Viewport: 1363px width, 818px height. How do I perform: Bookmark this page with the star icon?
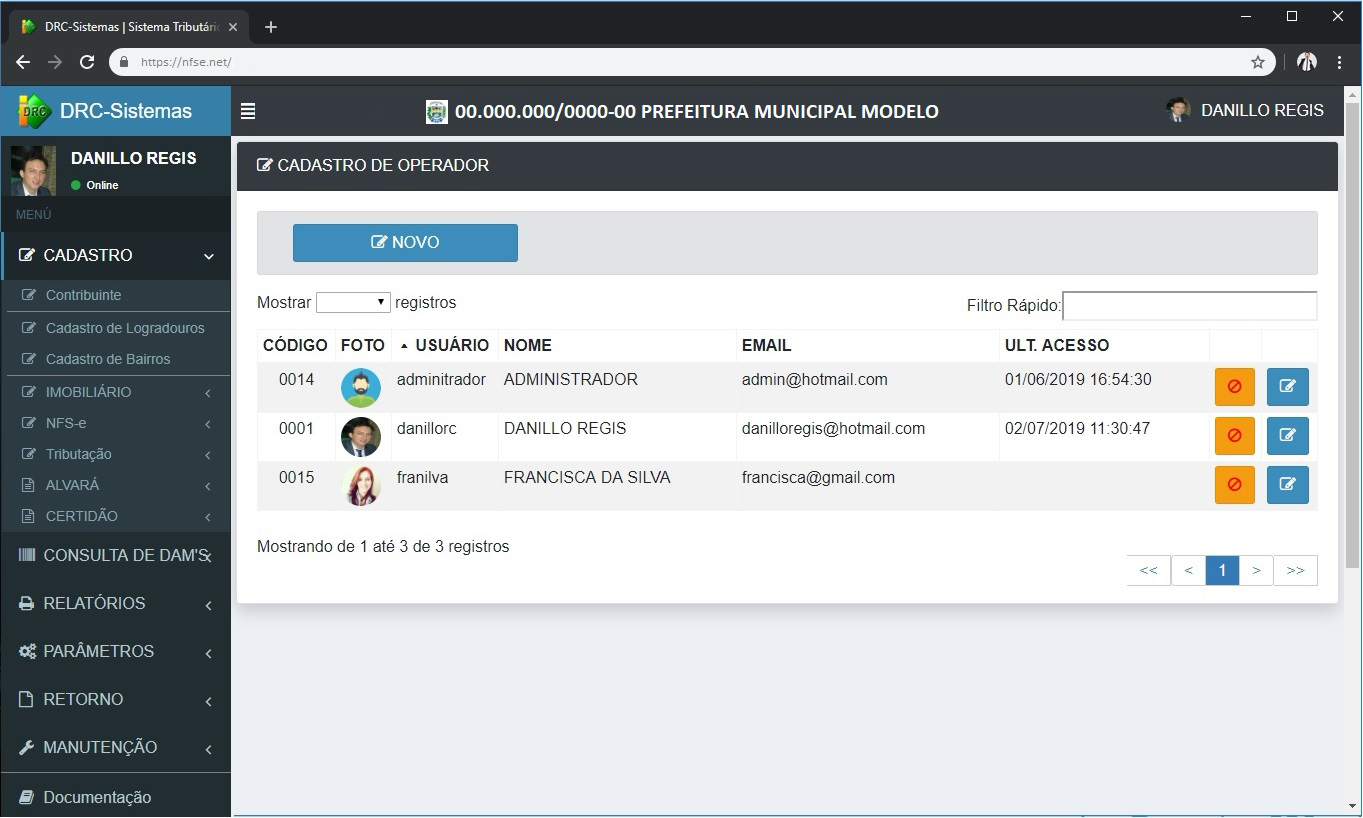click(x=1258, y=62)
